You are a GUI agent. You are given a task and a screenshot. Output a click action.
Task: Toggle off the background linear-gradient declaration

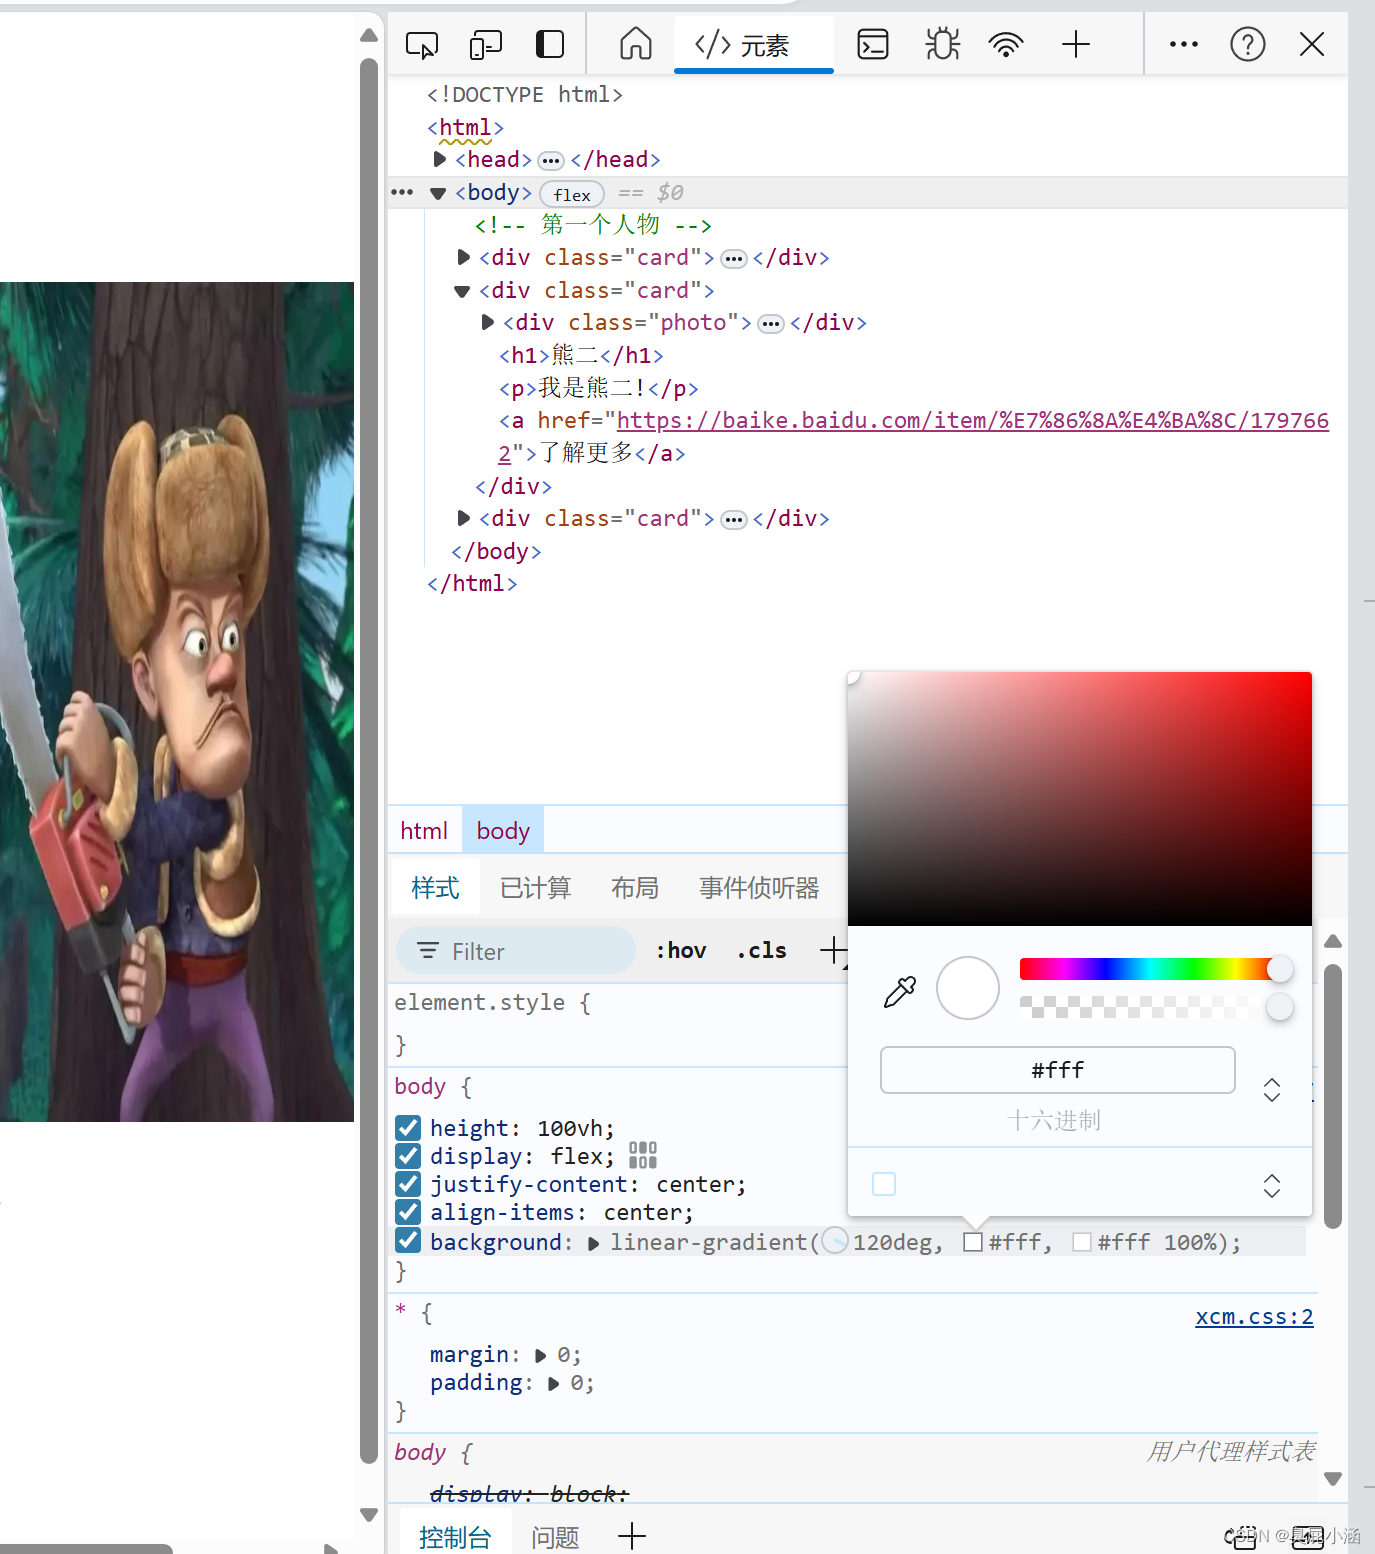(x=408, y=1241)
